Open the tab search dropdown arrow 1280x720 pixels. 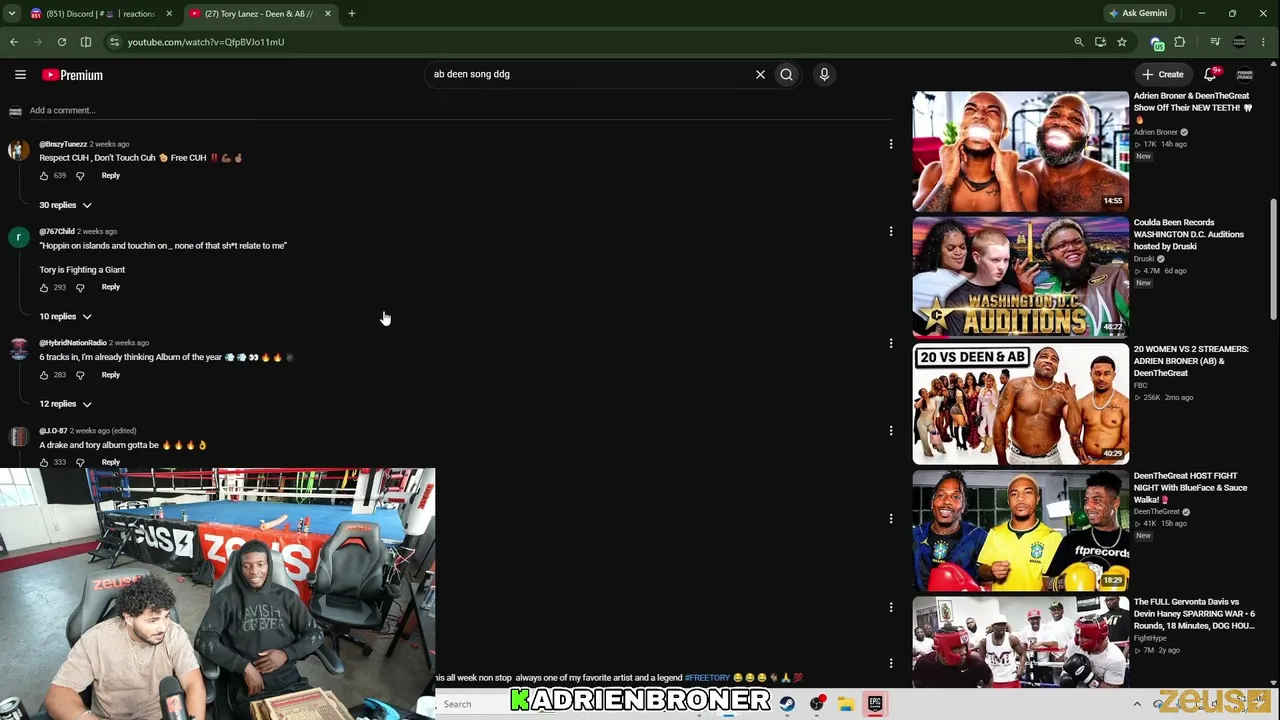12,14
